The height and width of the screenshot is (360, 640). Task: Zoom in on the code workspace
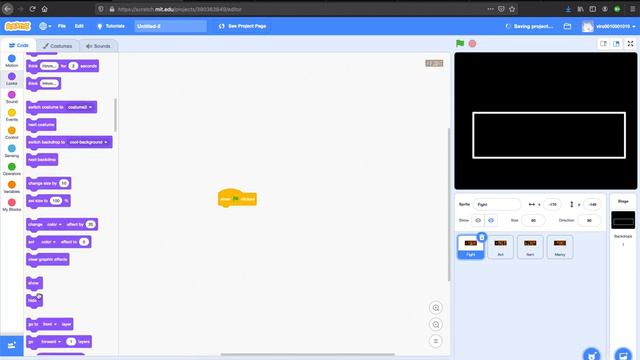(x=436, y=308)
